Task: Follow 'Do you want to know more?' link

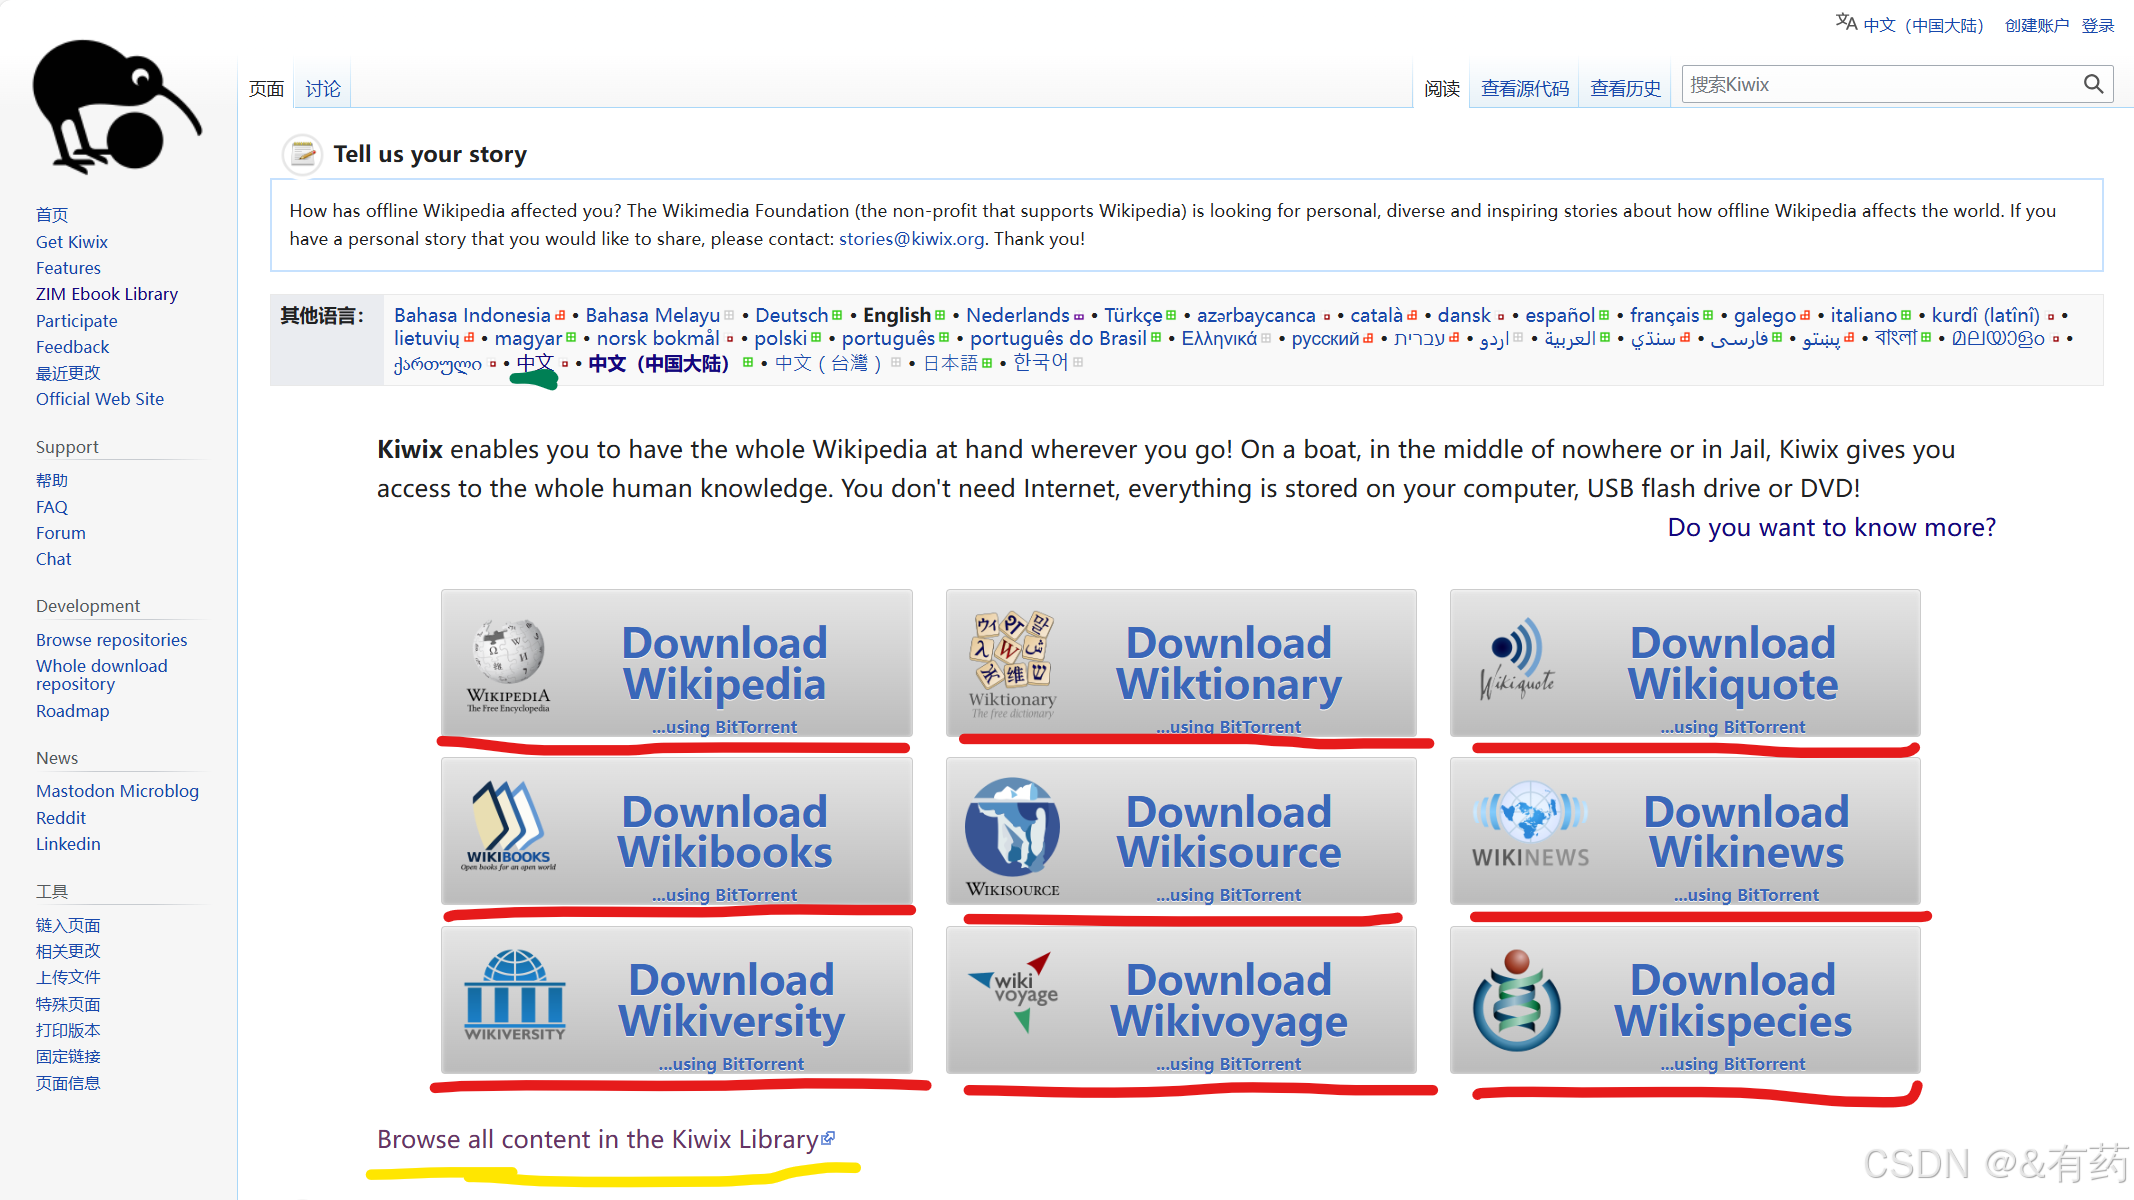Action: pyautogui.click(x=1831, y=527)
